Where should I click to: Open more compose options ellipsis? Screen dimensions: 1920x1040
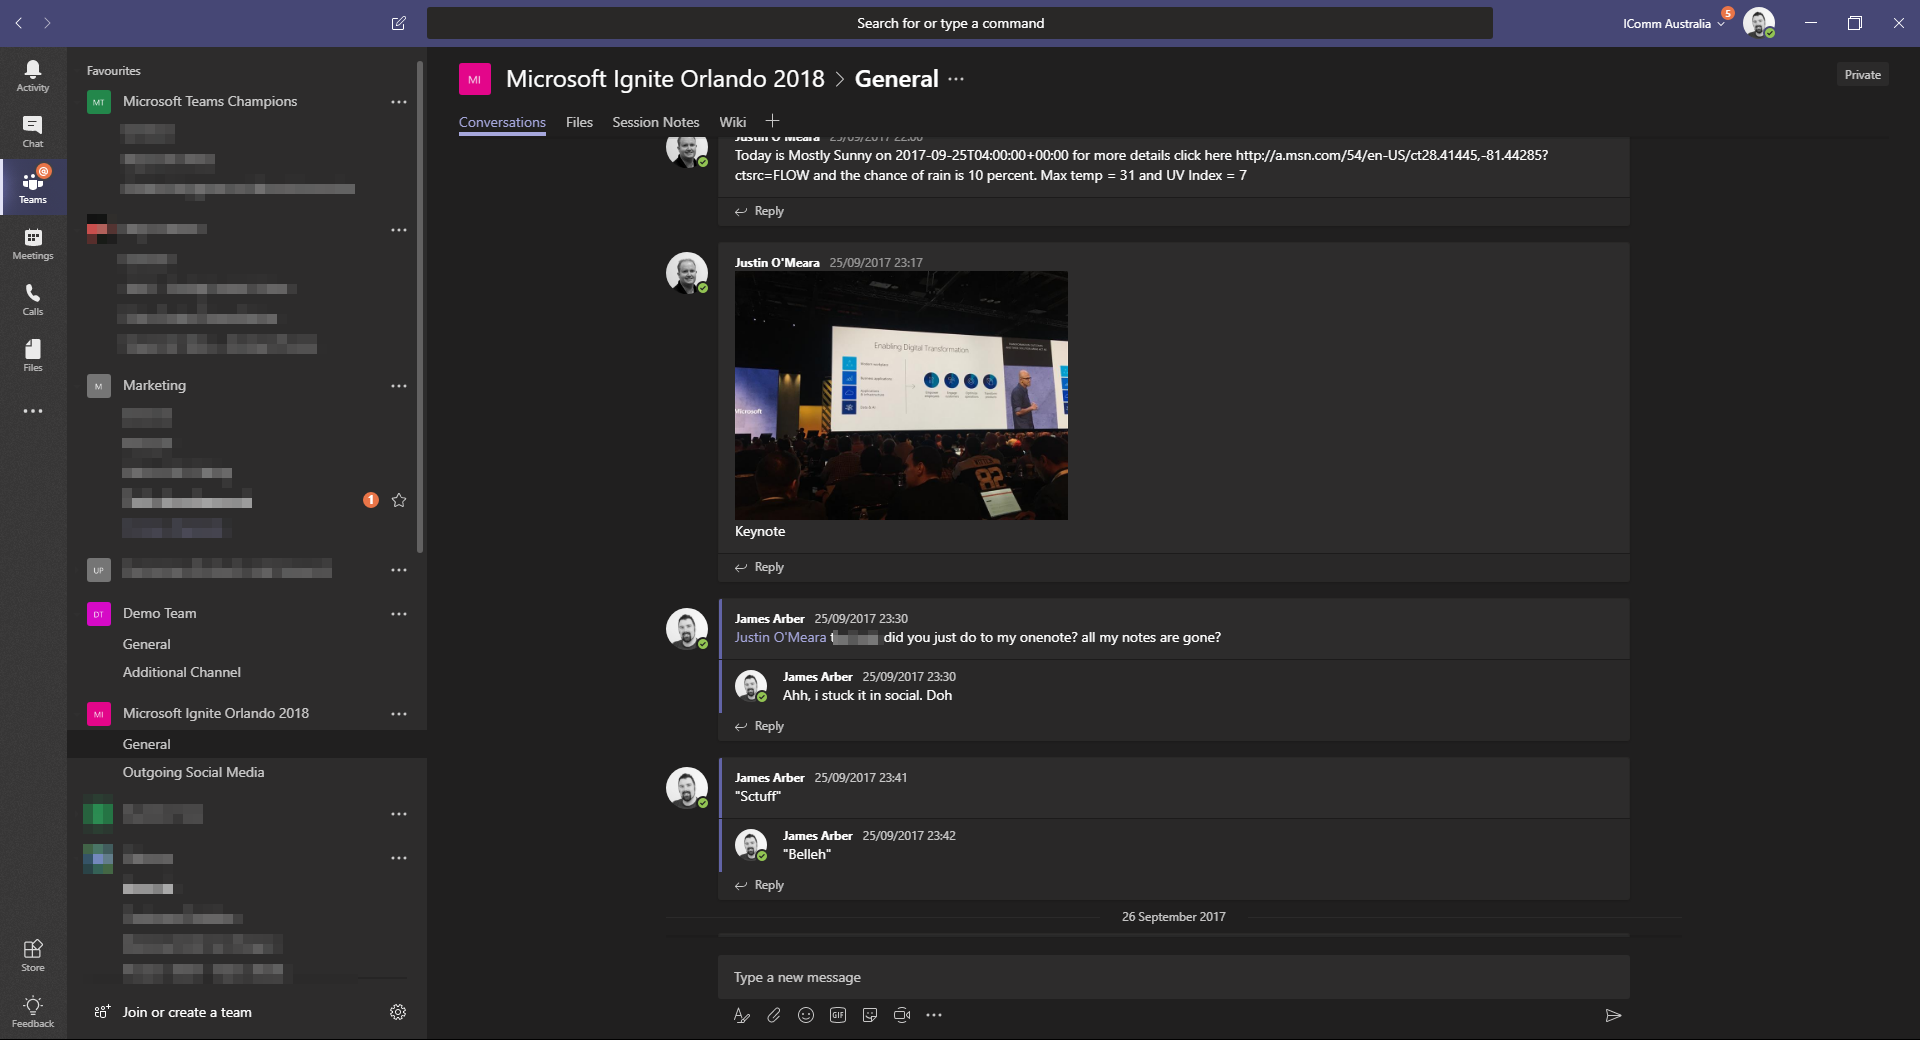(x=934, y=1015)
